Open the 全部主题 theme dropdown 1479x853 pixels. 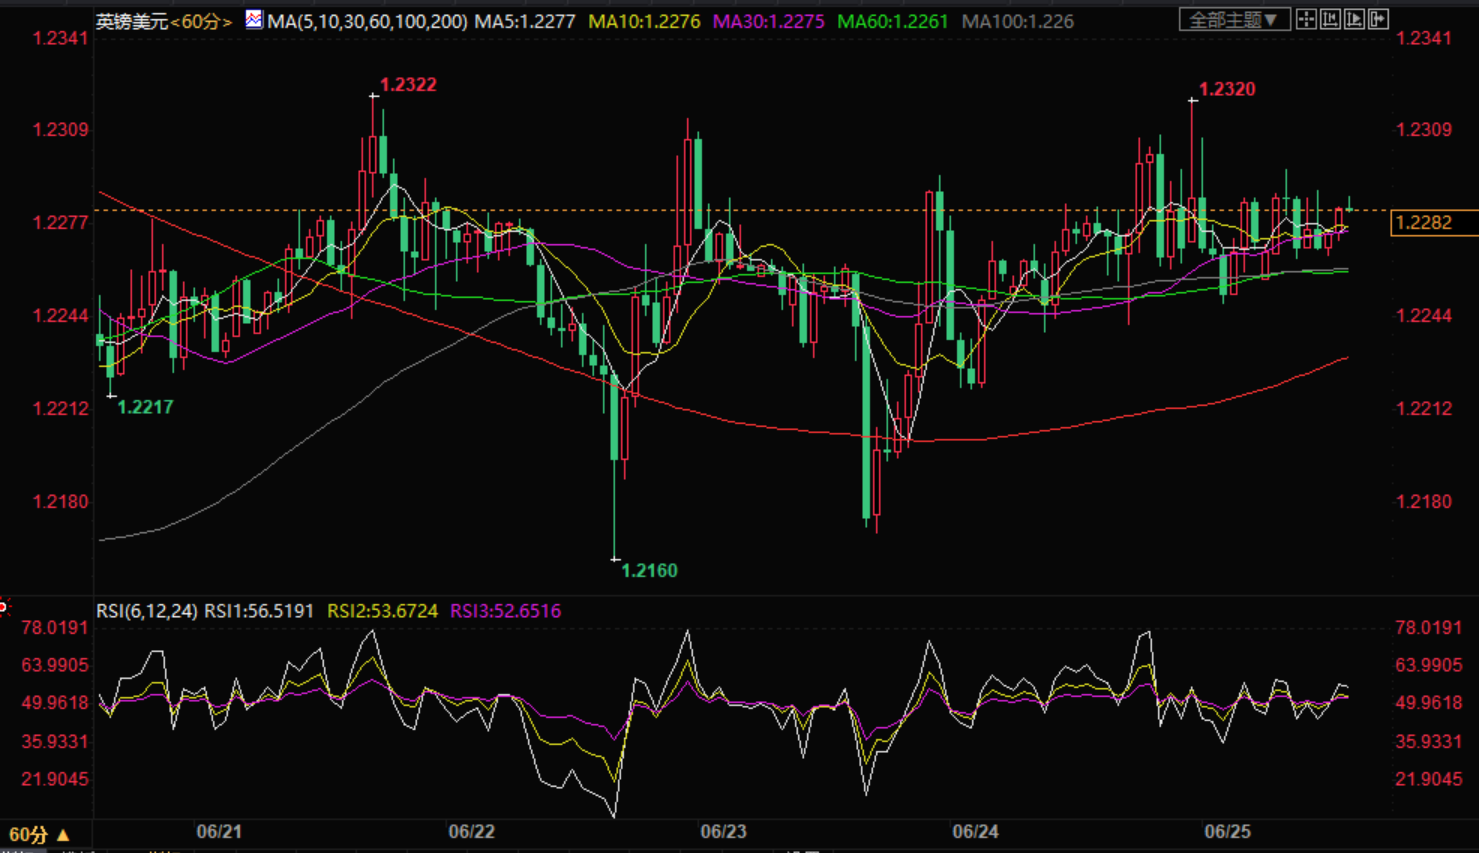1234,19
